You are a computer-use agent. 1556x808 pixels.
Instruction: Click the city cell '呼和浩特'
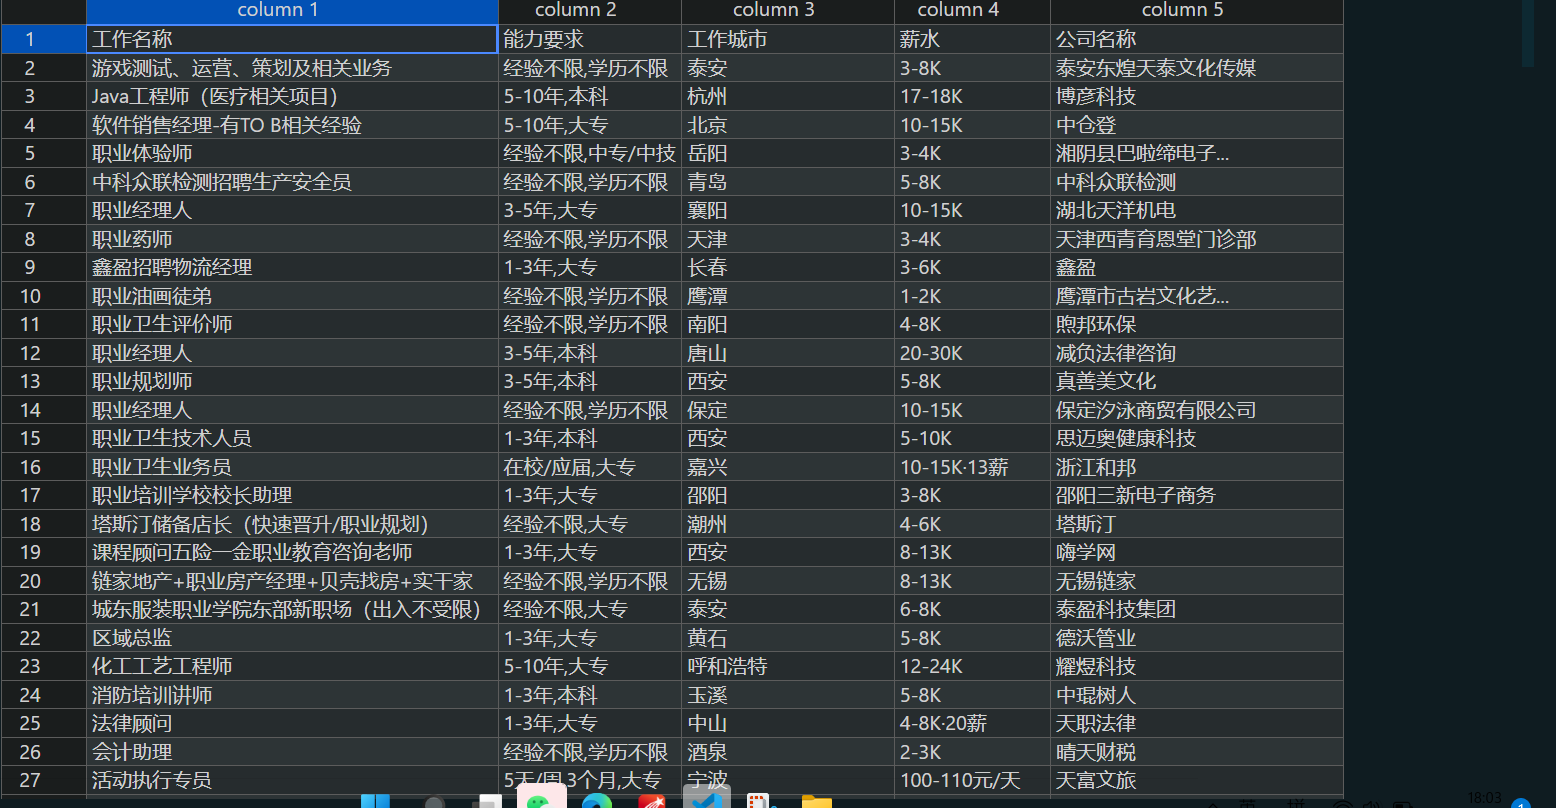788,666
